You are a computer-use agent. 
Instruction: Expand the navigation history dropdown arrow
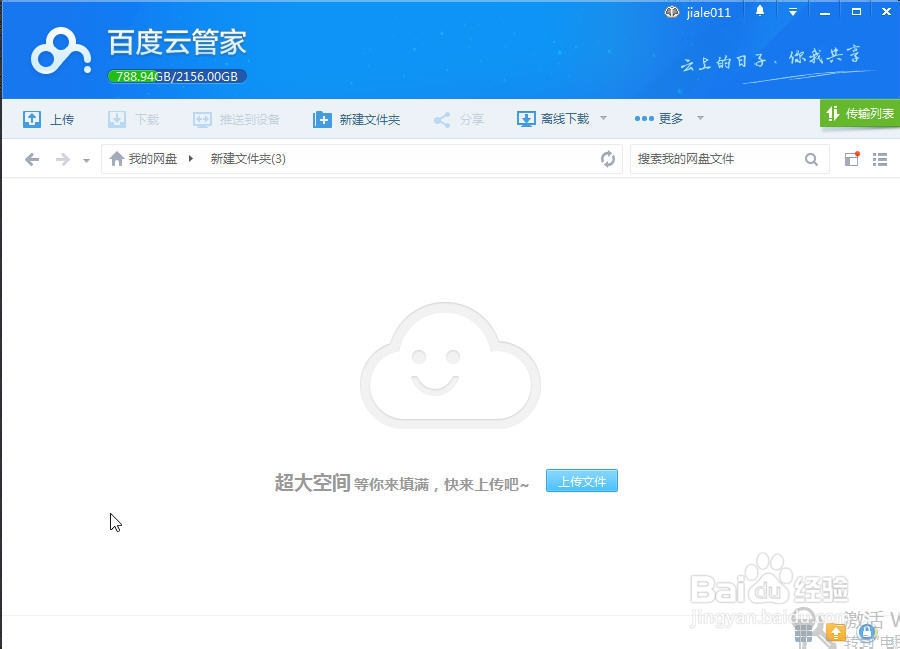click(86, 160)
